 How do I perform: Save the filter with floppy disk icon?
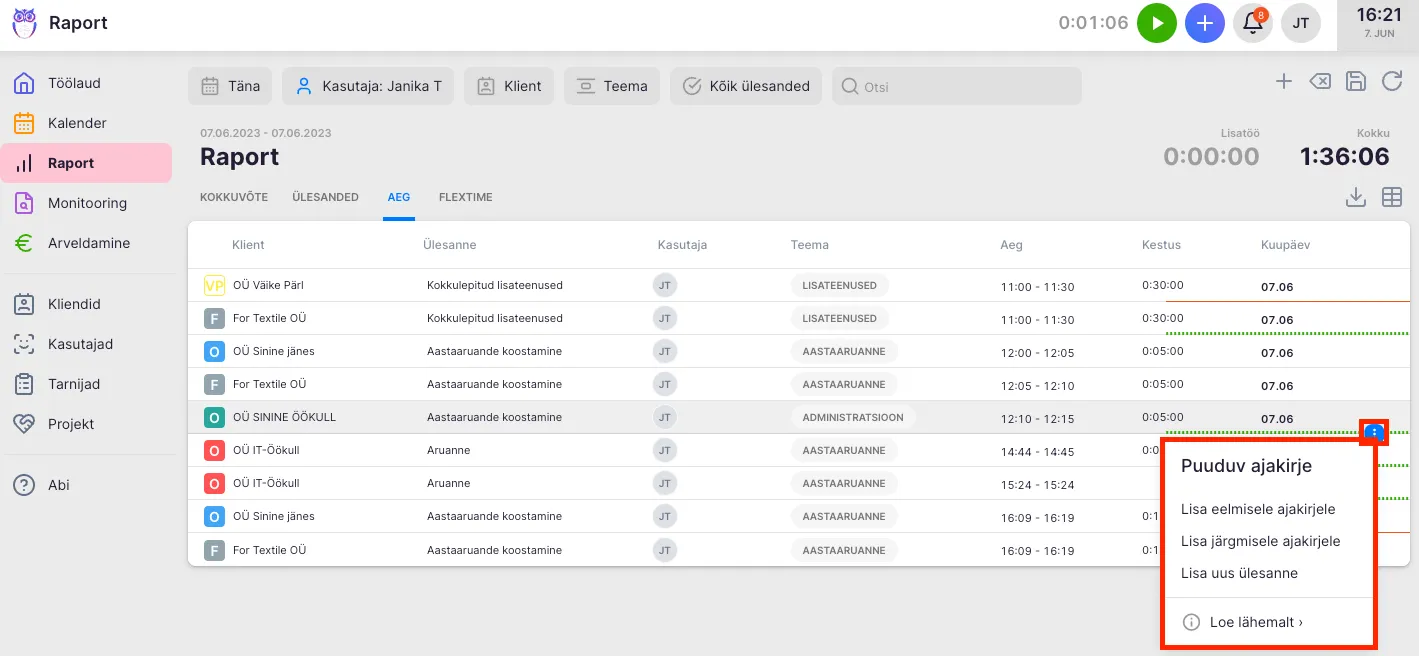[x=1355, y=82]
